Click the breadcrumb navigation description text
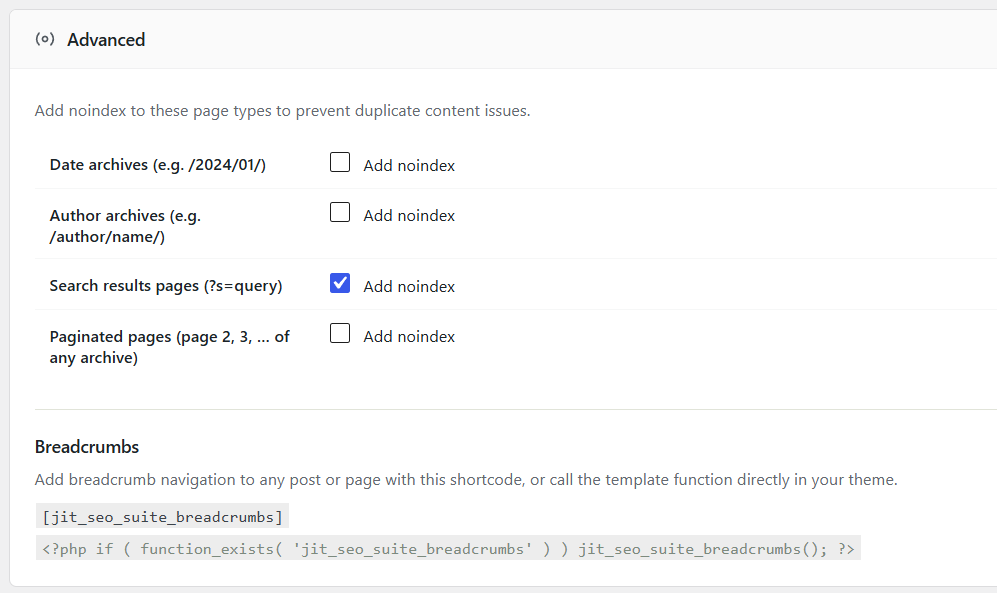The width and height of the screenshot is (997, 593). coord(466,480)
